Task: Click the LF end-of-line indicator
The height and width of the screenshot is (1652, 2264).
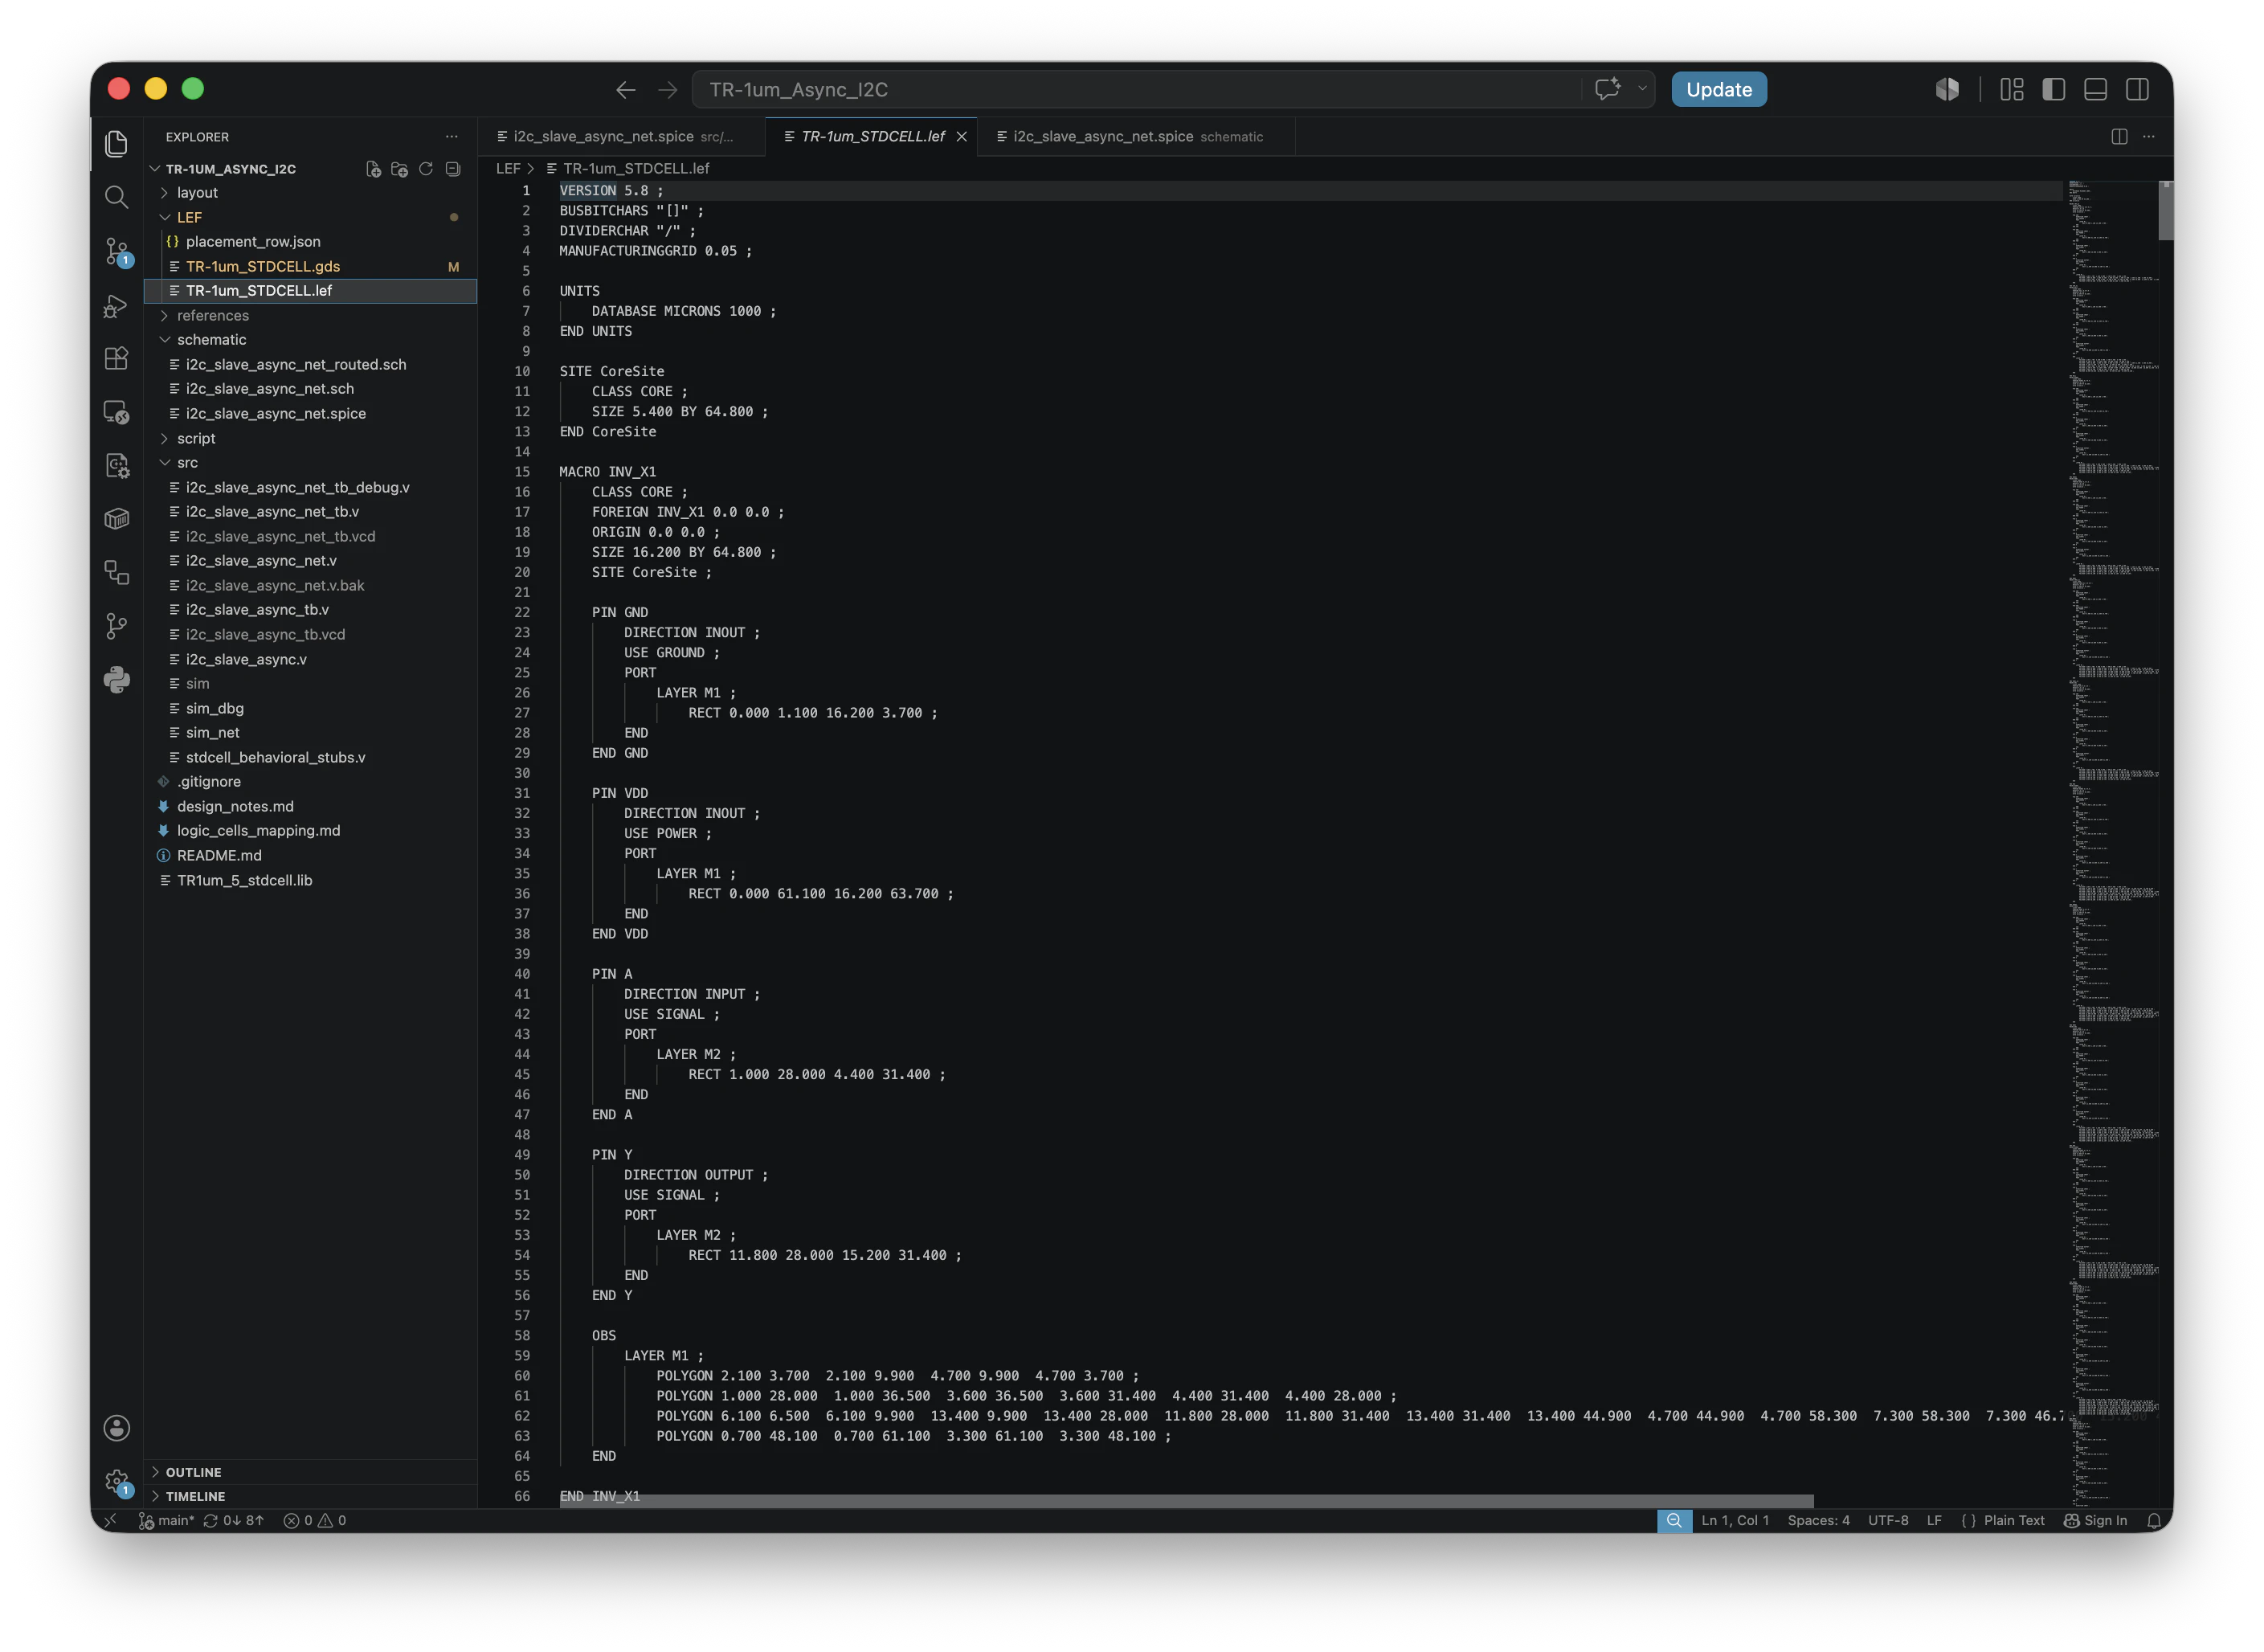Action: pyautogui.click(x=1934, y=1521)
